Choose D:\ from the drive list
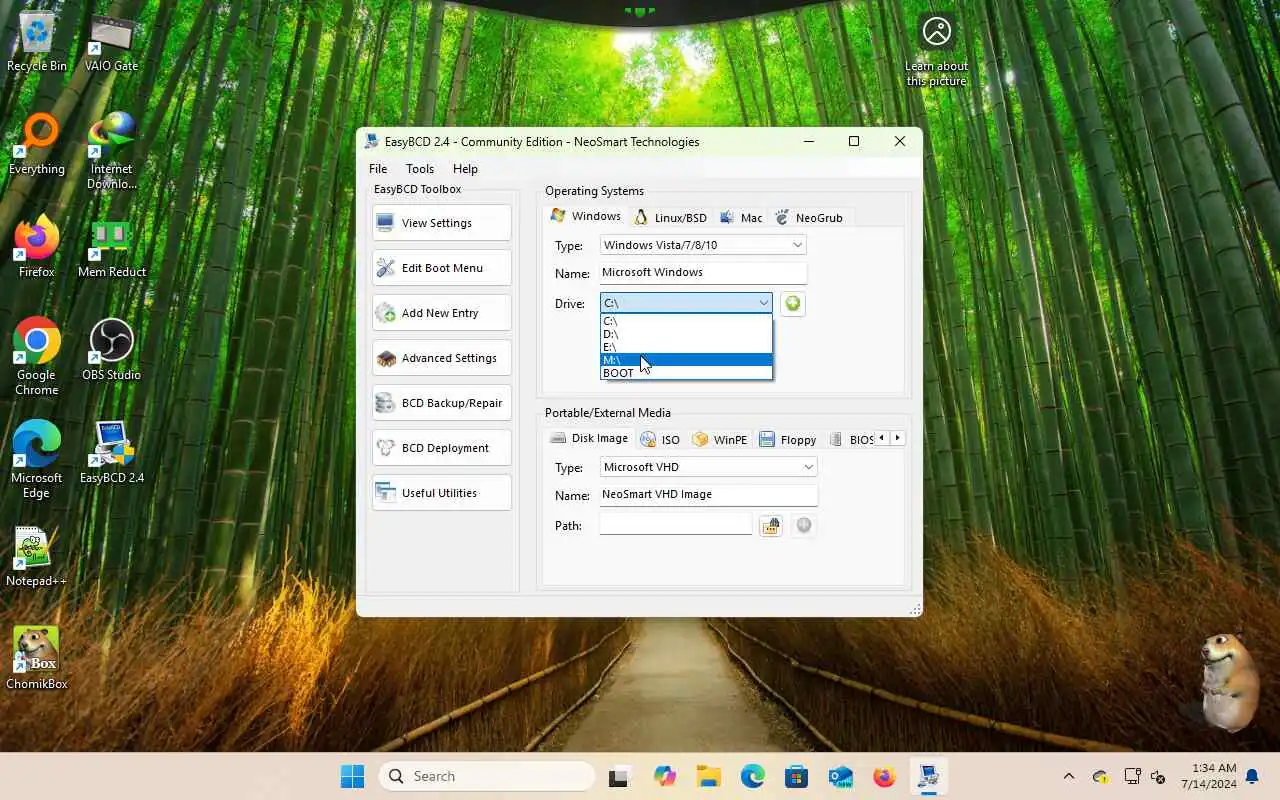This screenshot has width=1280, height=800. tap(686, 334)
